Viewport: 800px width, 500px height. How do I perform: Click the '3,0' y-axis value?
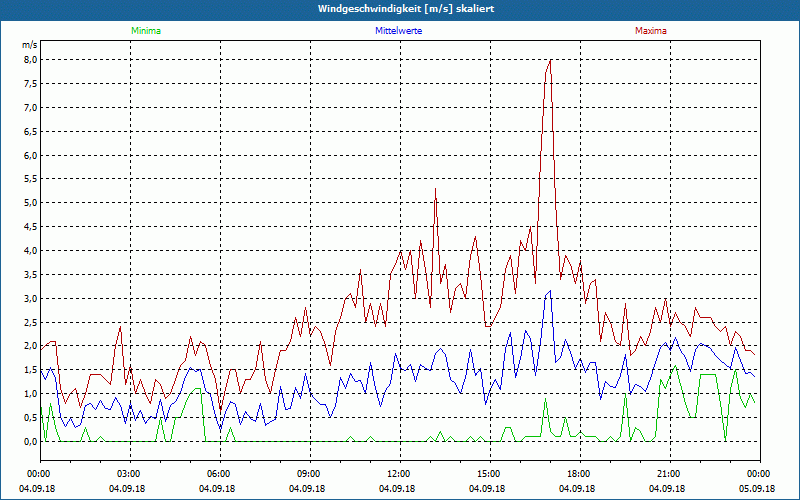click(x=31, y=298)
